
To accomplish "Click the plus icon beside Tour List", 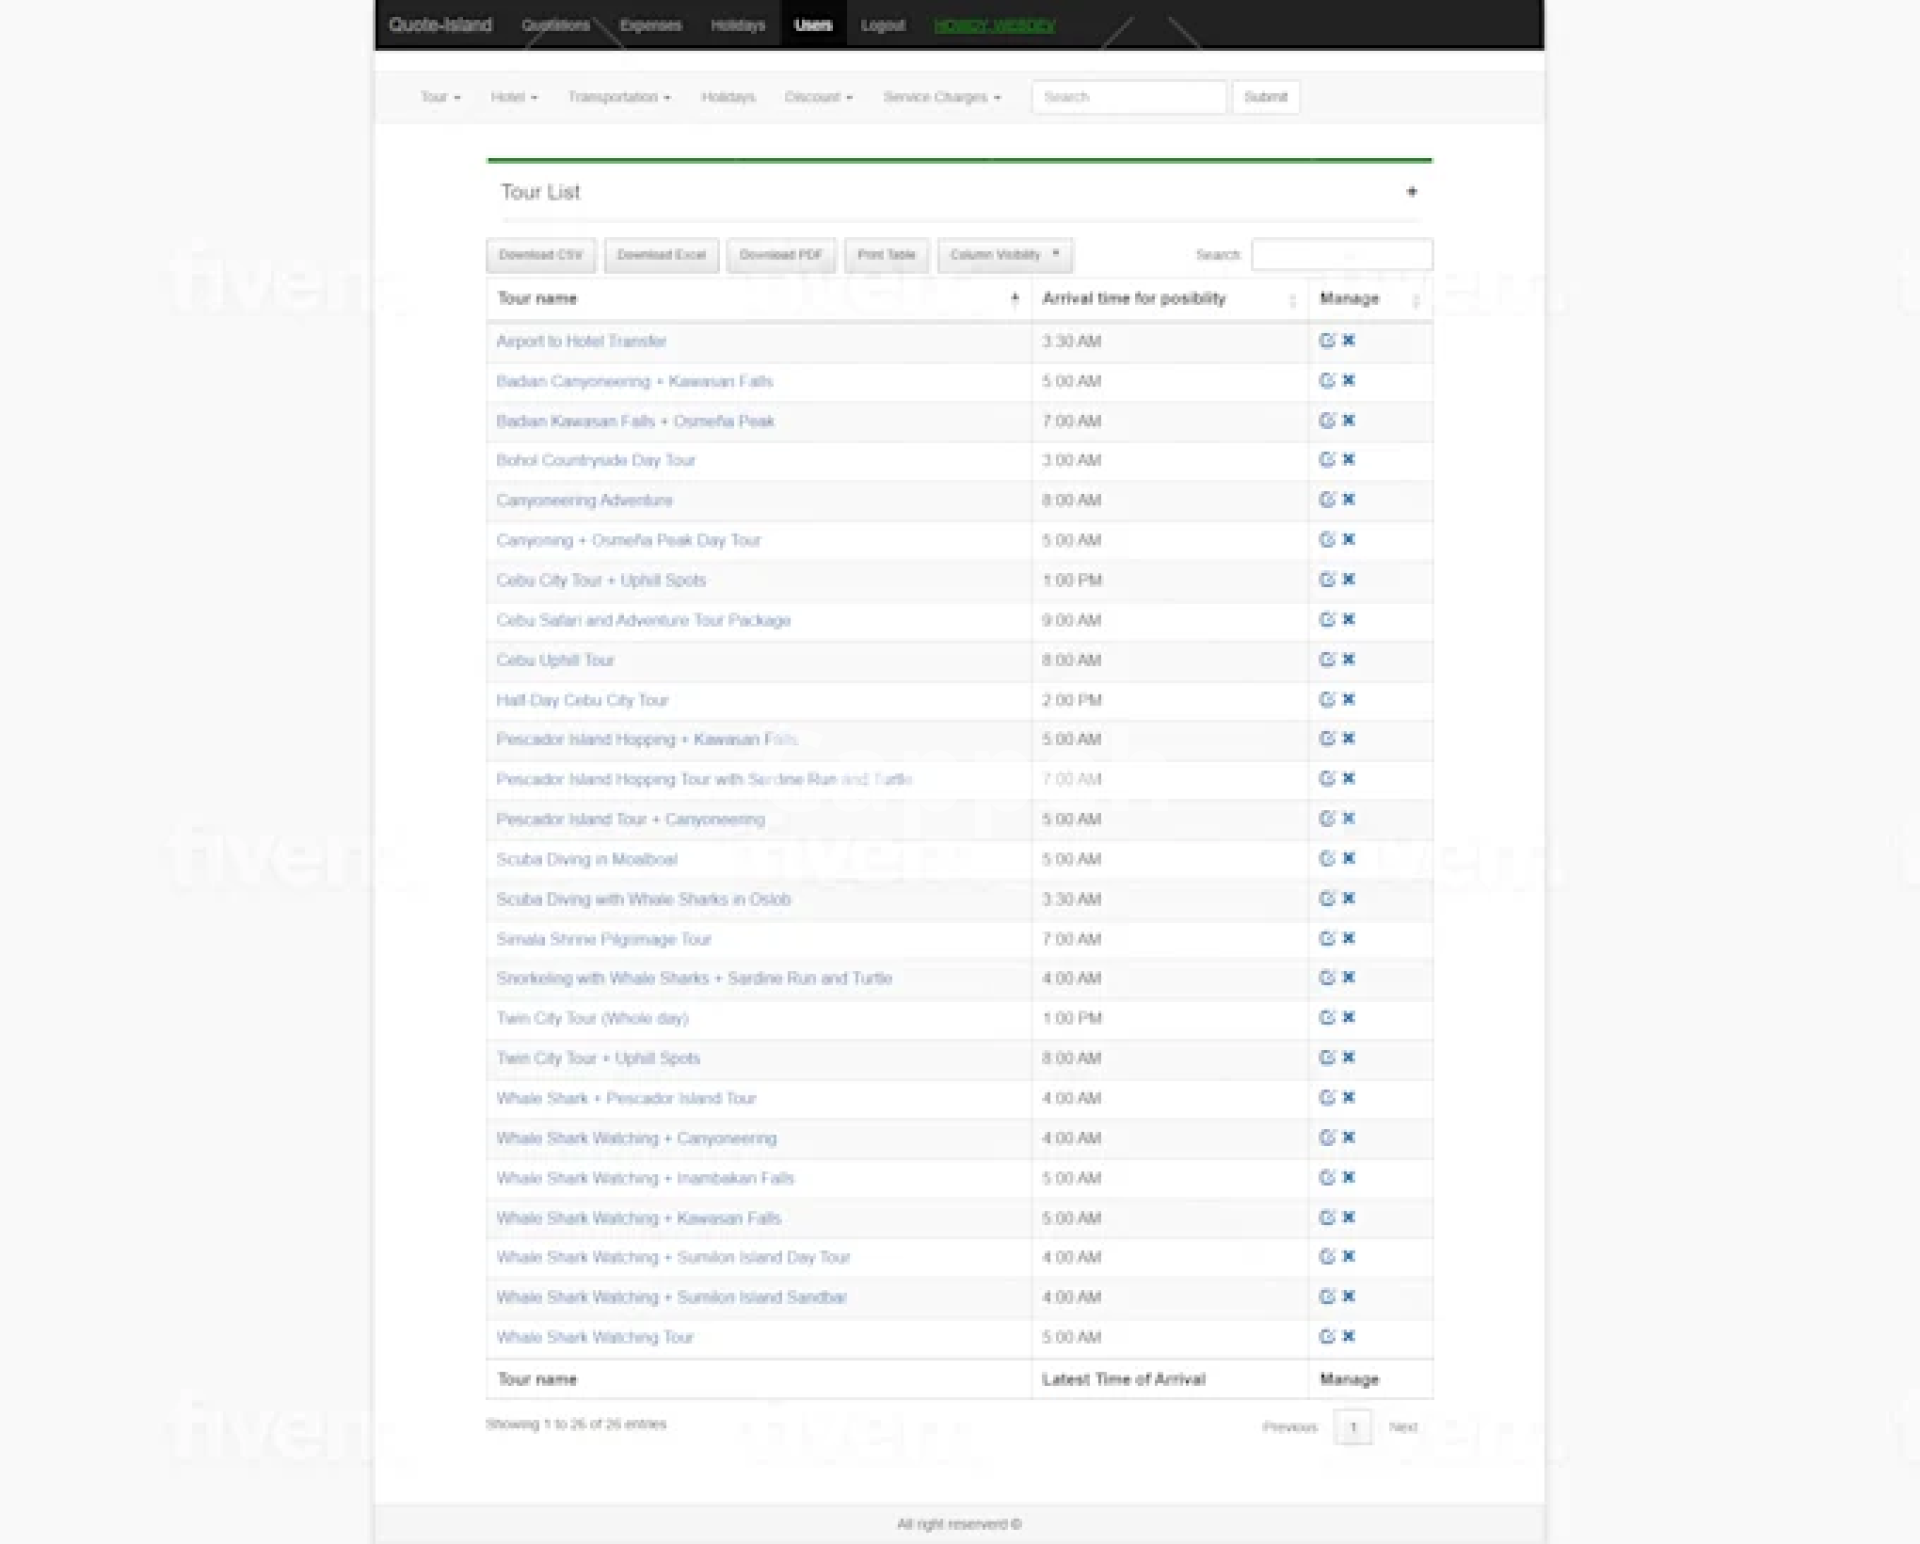I will click(x=1411, y=192).
